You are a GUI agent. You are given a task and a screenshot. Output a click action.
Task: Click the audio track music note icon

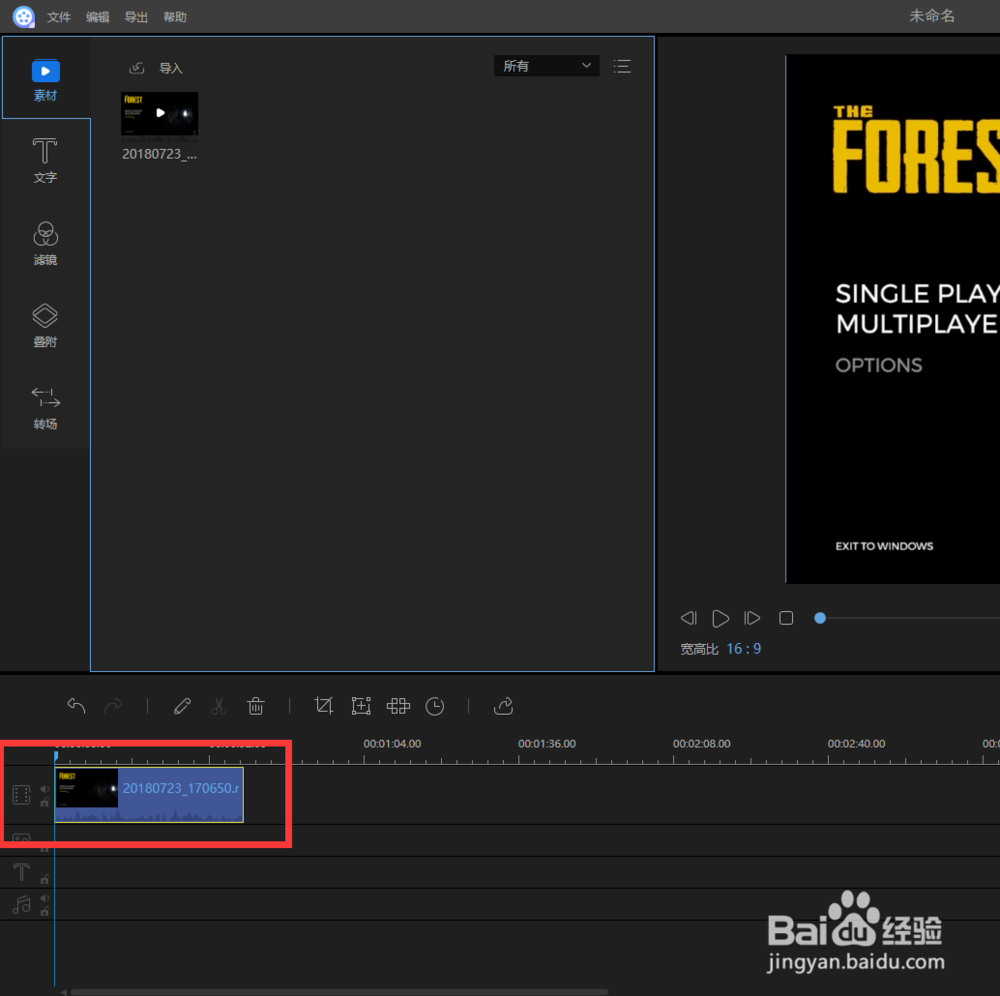coord(22,904)
